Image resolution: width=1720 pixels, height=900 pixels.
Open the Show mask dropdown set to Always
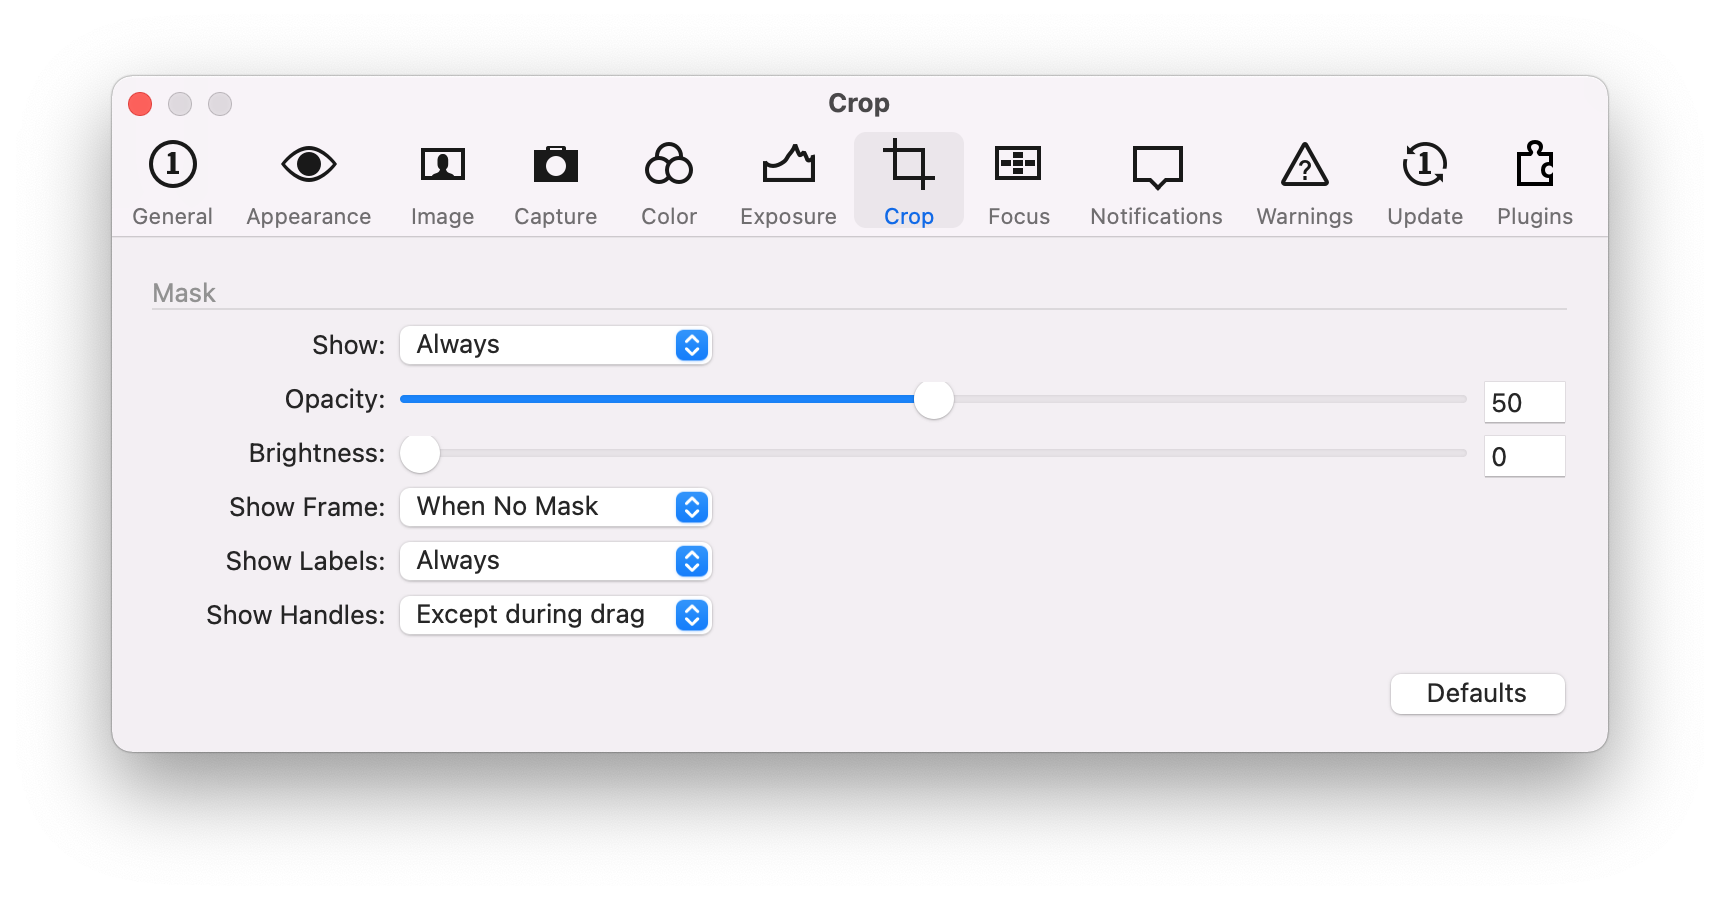point(555,345)
